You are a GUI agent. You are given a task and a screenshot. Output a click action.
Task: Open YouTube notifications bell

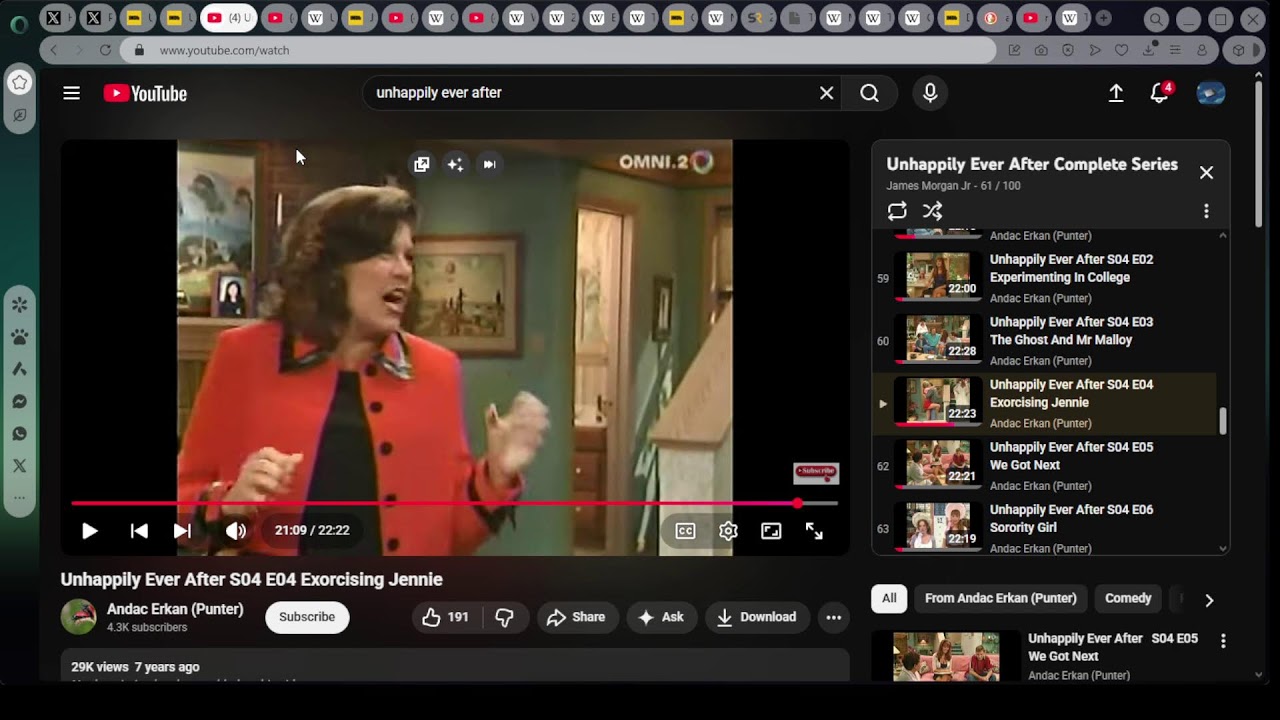[1160, 93]
